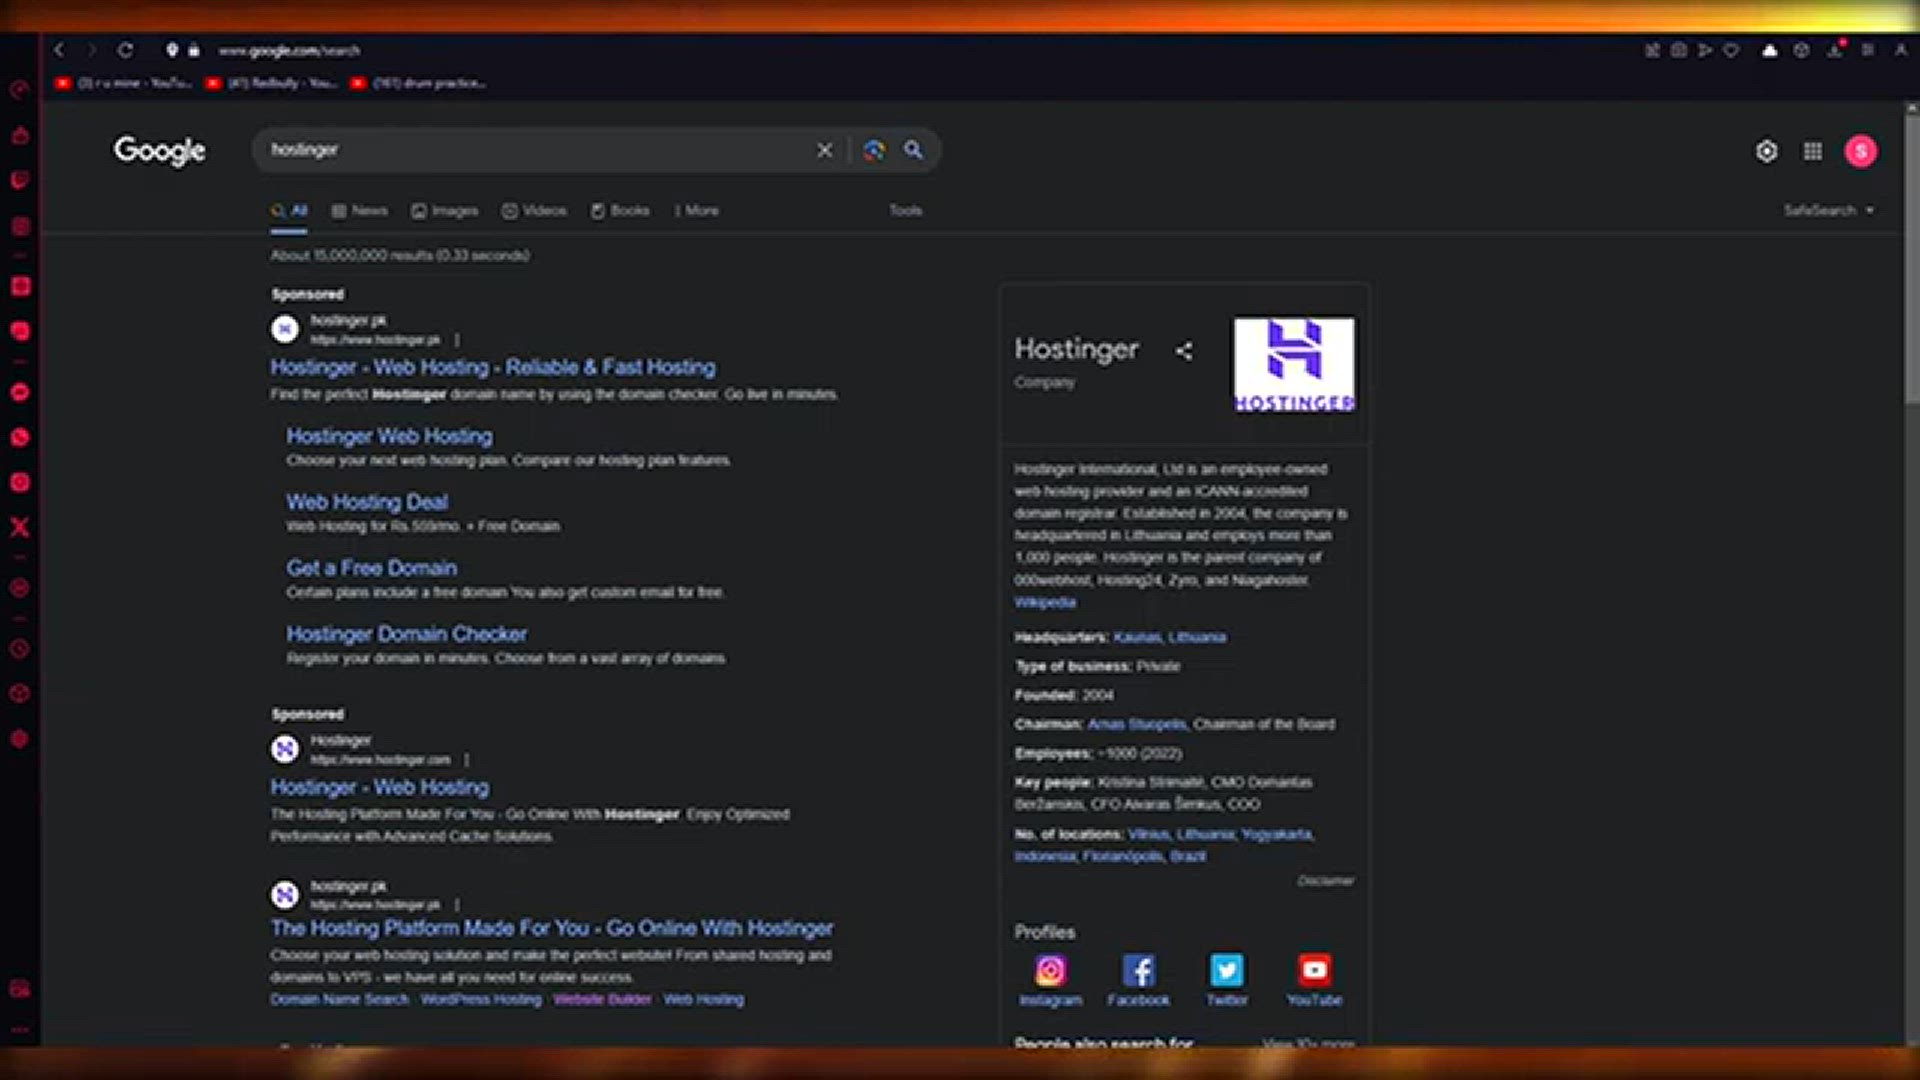
Task: Switch to the Videos tab
Action: pos(534,210)
